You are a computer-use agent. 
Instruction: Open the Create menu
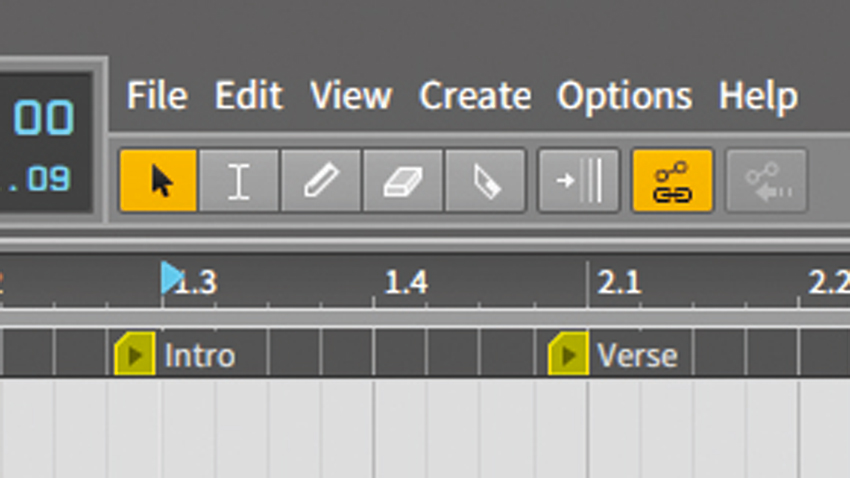tap(475, 96)
